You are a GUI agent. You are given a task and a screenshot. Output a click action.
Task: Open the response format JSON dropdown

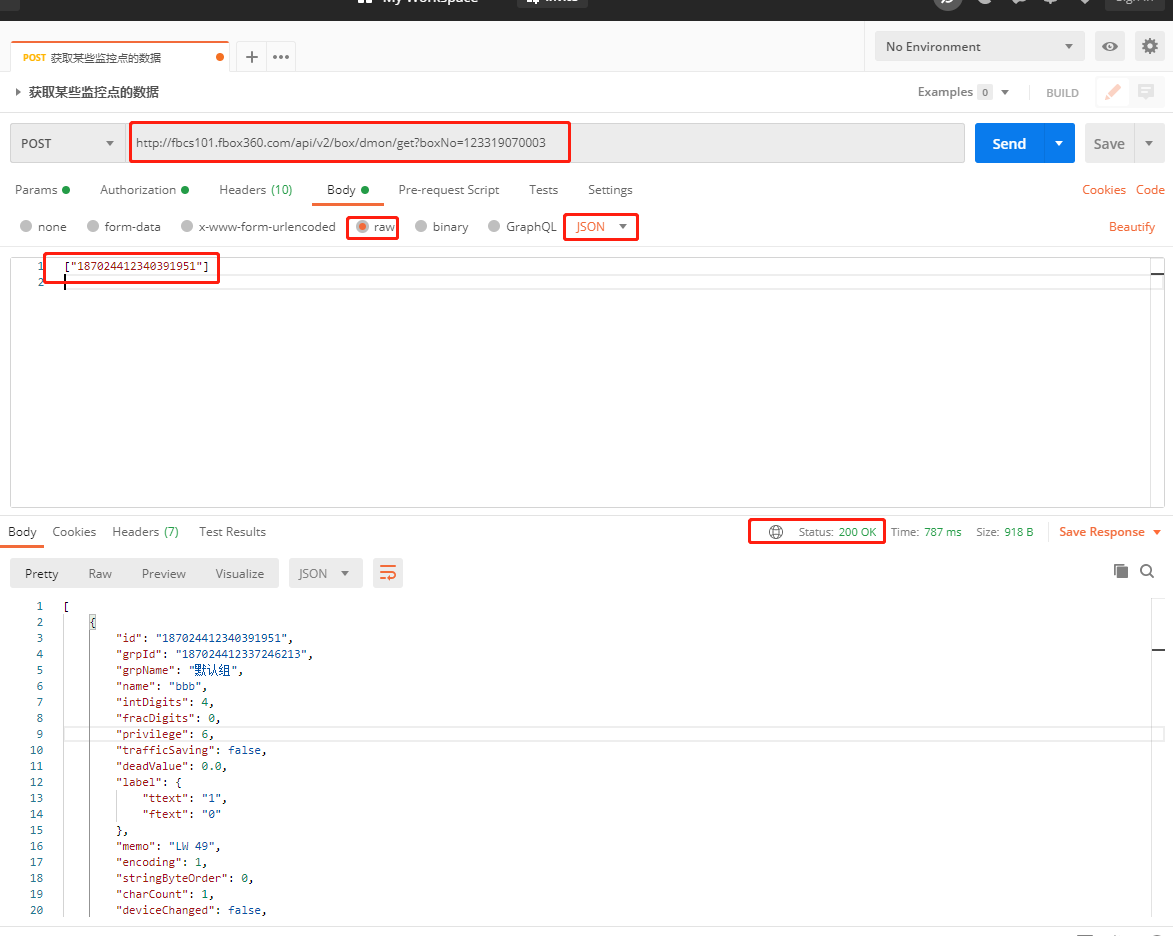(x=325, y=573)
